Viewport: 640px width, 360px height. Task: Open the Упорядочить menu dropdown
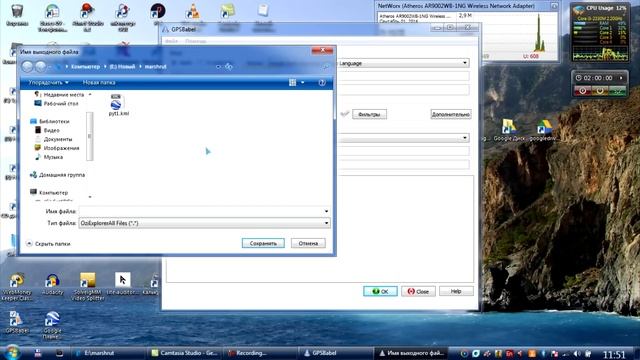[x=48, y=82]
